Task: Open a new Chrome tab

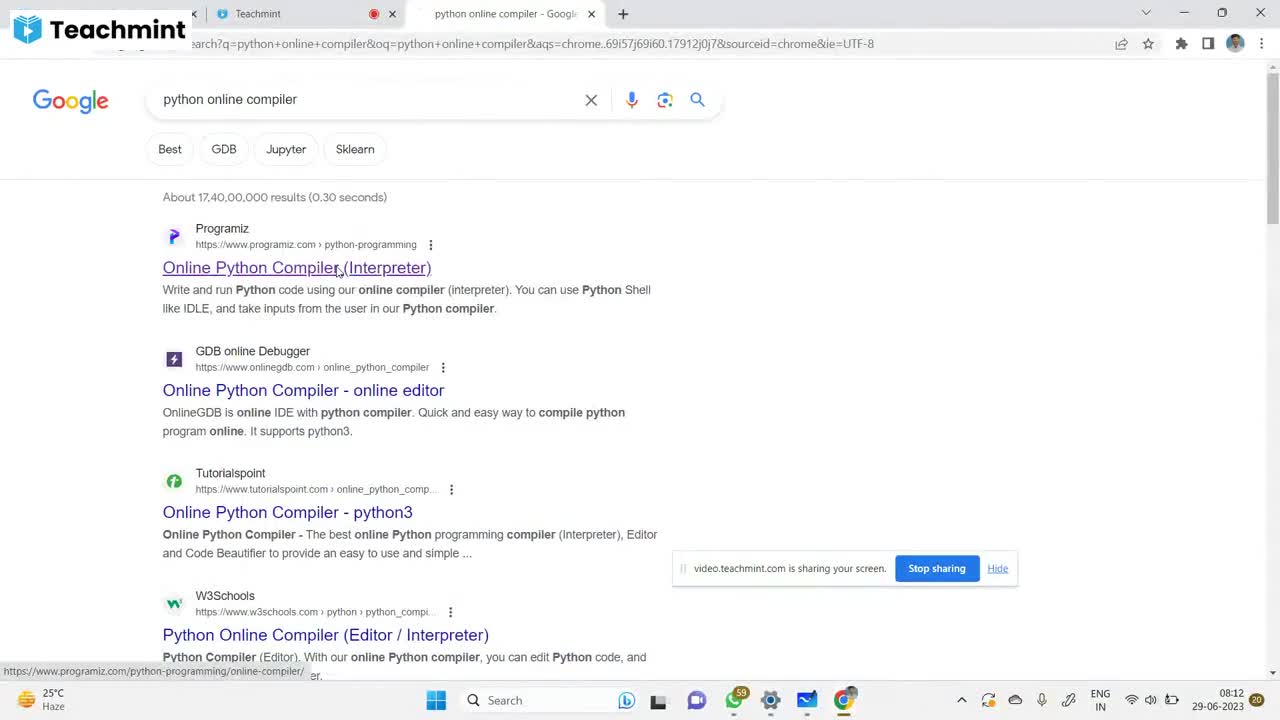Action: [x=623, y=14]
